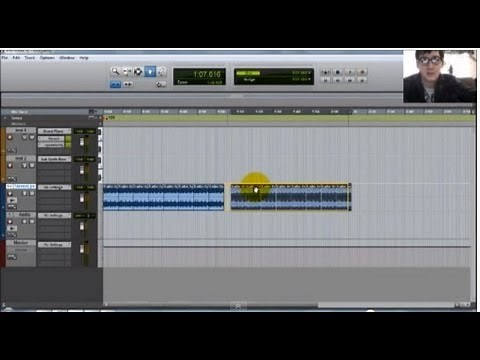
Task: Mute the Inst 1 track
Action: pos(32,137)
